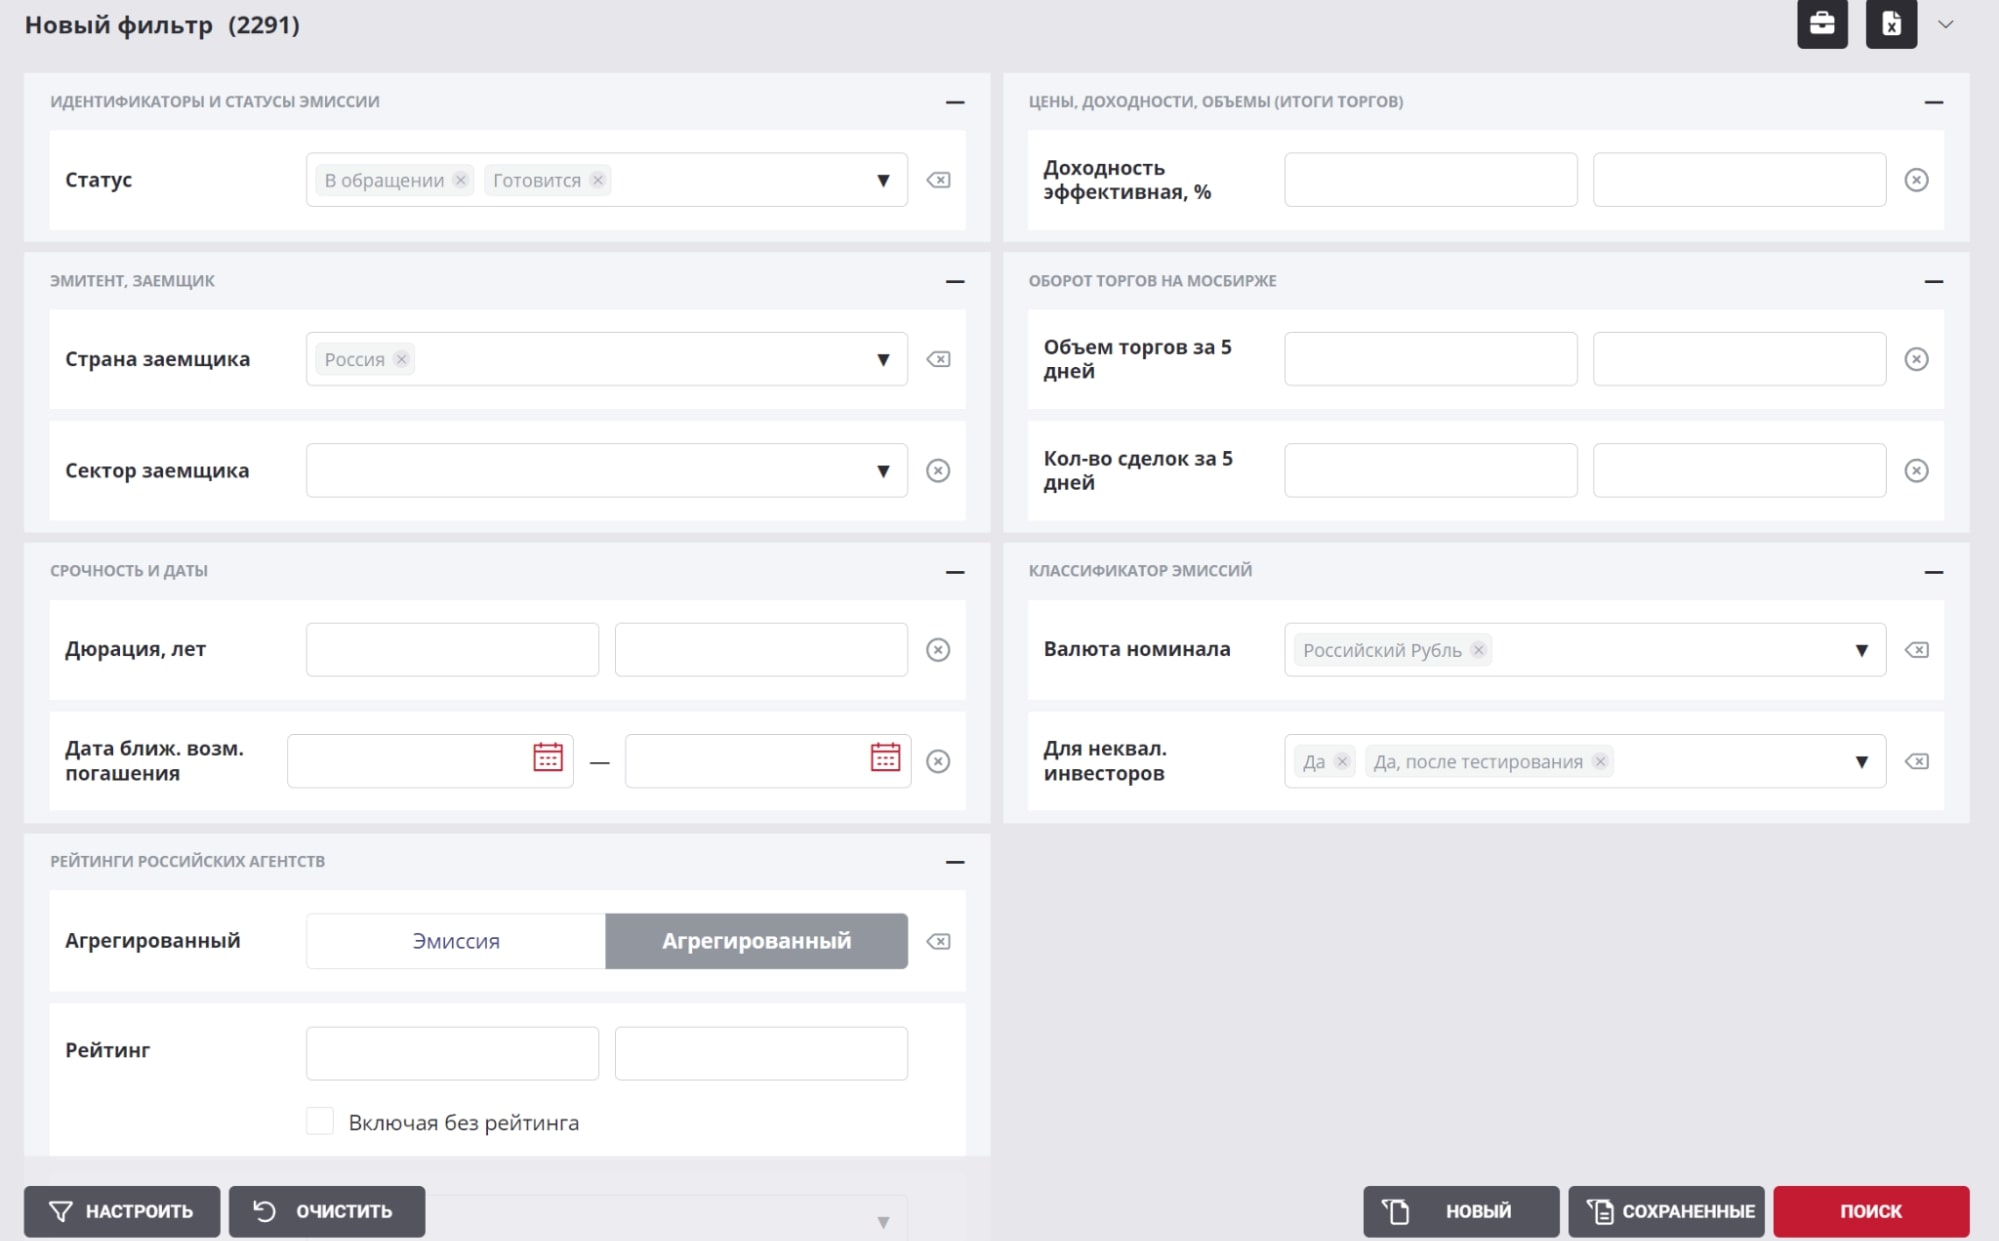Create a filter with НОВЫЙ button
Screen dimensions: 1999x1241
(x=1461, y=1211)
